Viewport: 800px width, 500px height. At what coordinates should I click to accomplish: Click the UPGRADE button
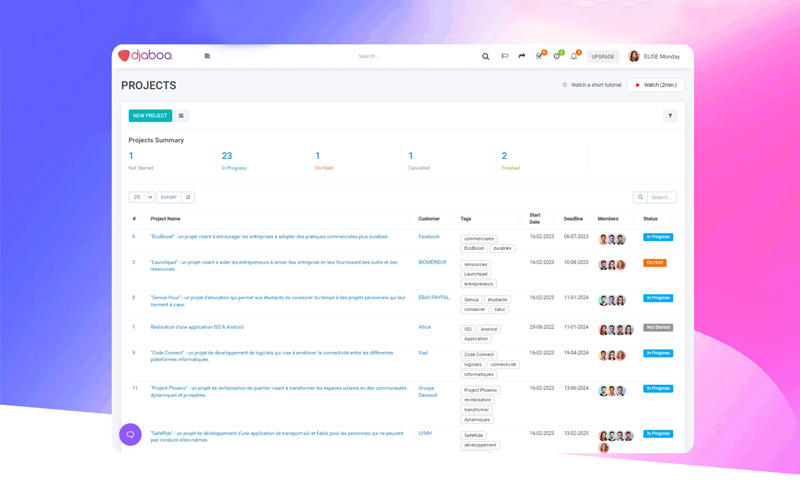click(x=603, y=57)
